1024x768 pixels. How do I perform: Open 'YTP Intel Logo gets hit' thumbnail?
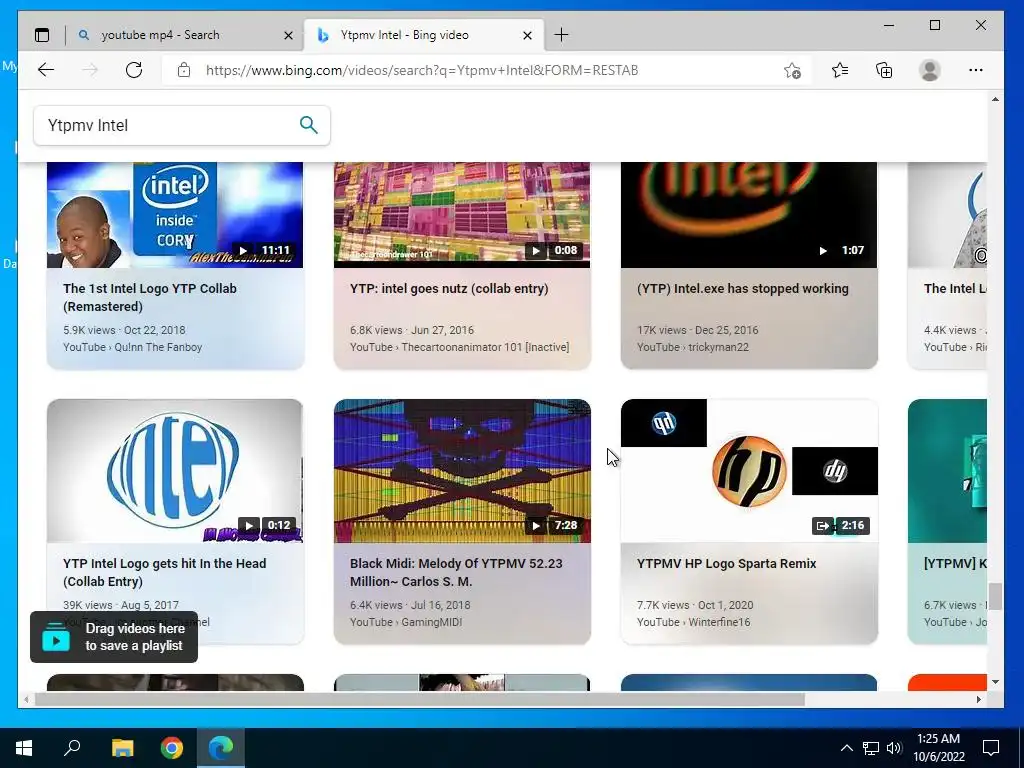(x=175, y=471)
